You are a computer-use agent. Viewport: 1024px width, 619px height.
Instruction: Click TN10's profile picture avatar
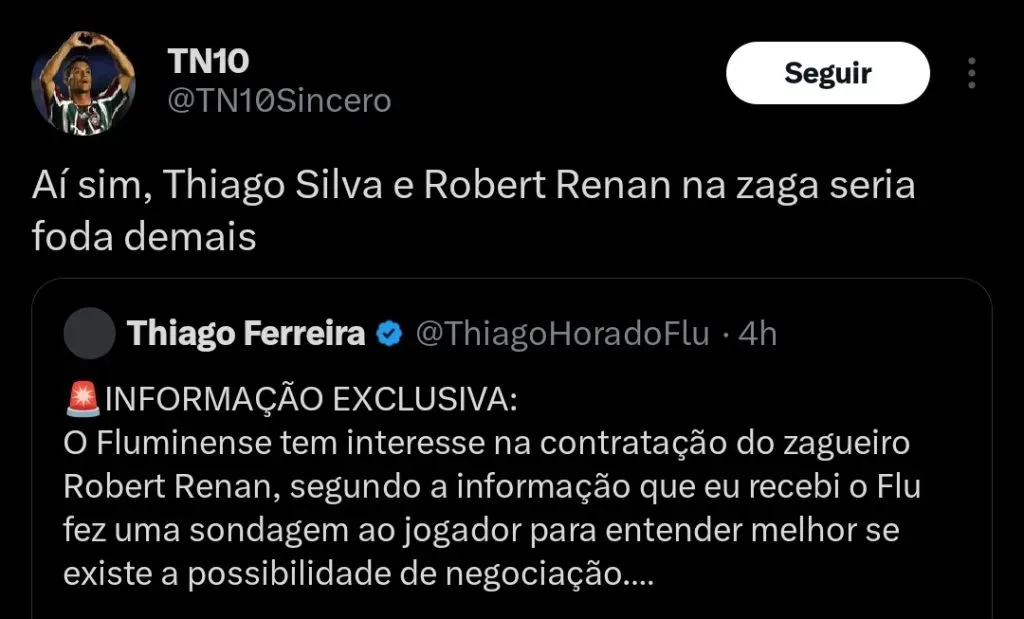click(84, 83)
